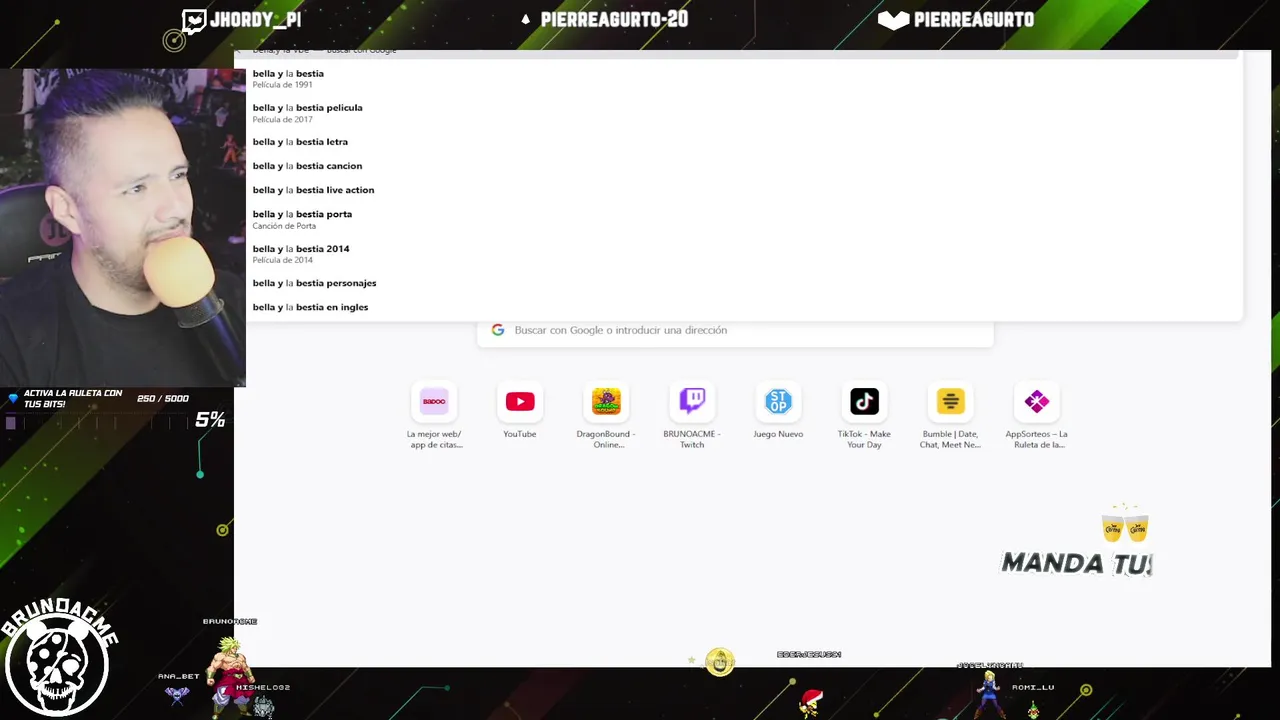Click the 'TikTok - Make Your Day' label

pos(864,439)
